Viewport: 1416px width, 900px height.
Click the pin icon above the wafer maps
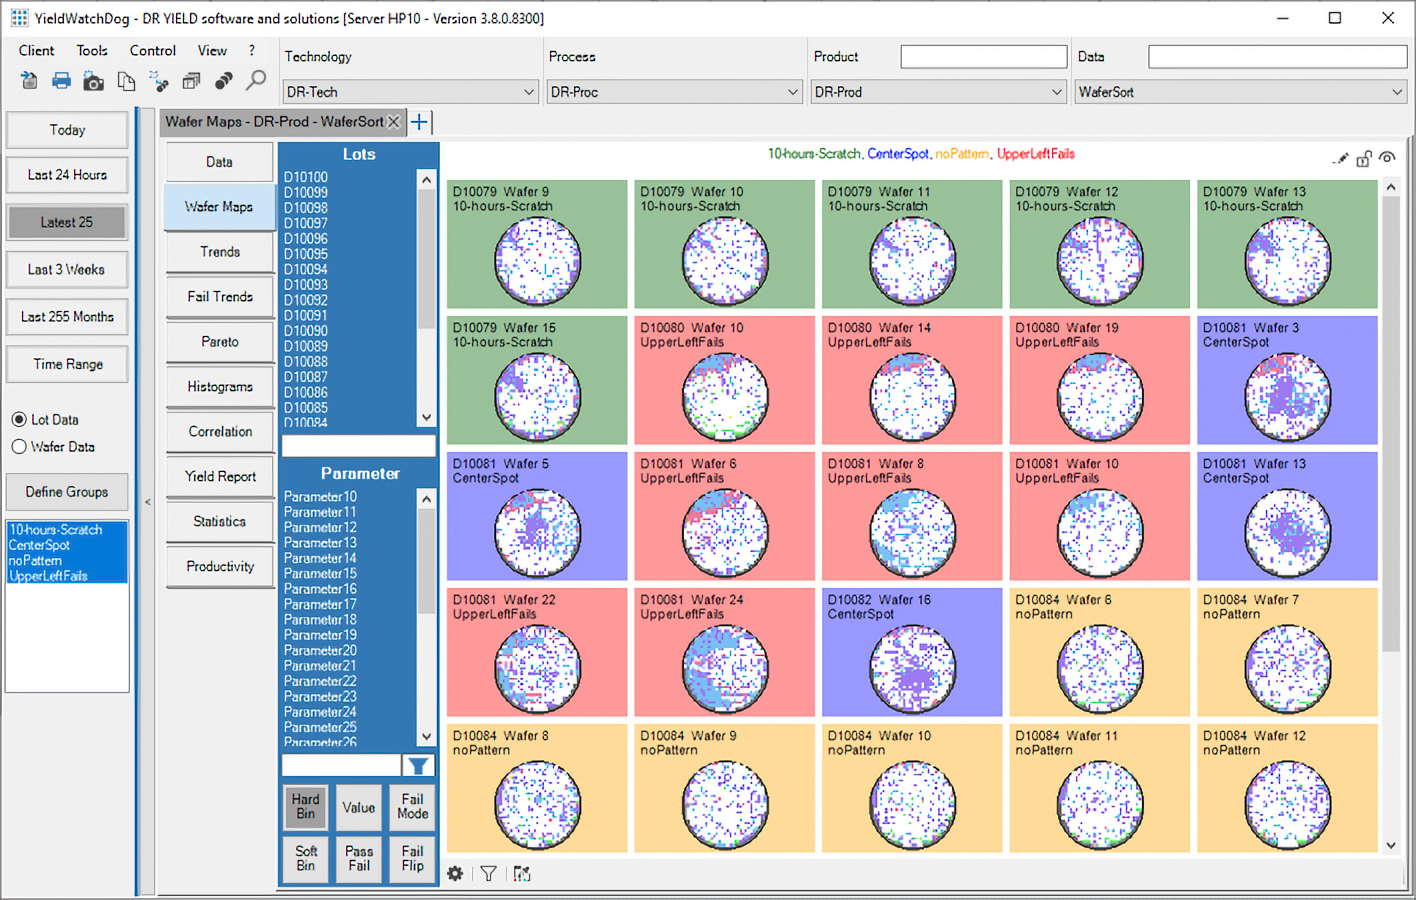pos(1341,158)
